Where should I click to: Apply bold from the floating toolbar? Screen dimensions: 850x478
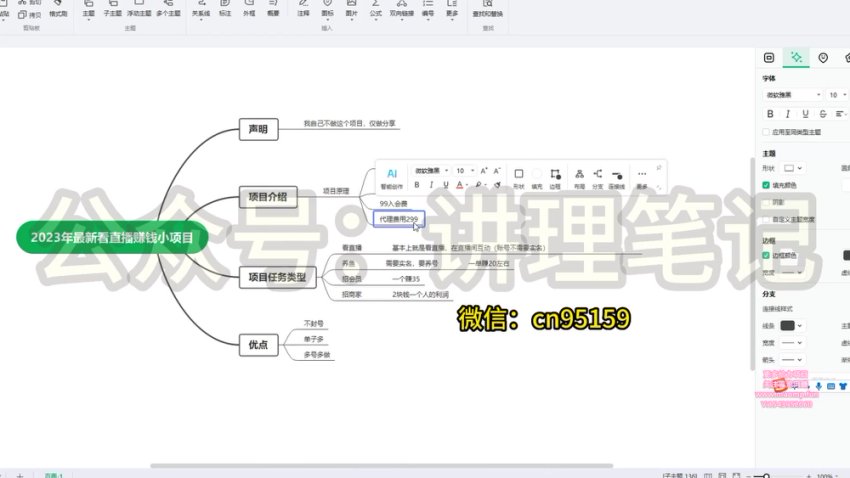tap(417, 185)
